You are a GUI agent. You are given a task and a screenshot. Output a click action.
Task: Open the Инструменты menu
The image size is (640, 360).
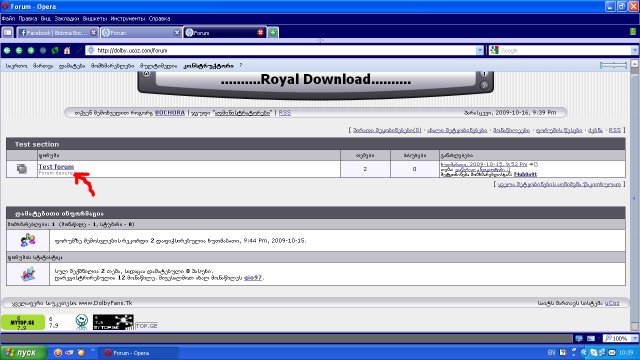(128, 19)
